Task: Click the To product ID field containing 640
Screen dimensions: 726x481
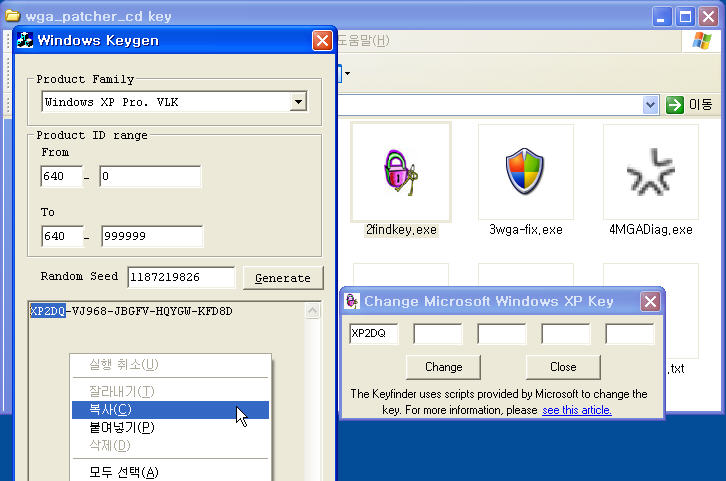Action: [x=63, y=236]
